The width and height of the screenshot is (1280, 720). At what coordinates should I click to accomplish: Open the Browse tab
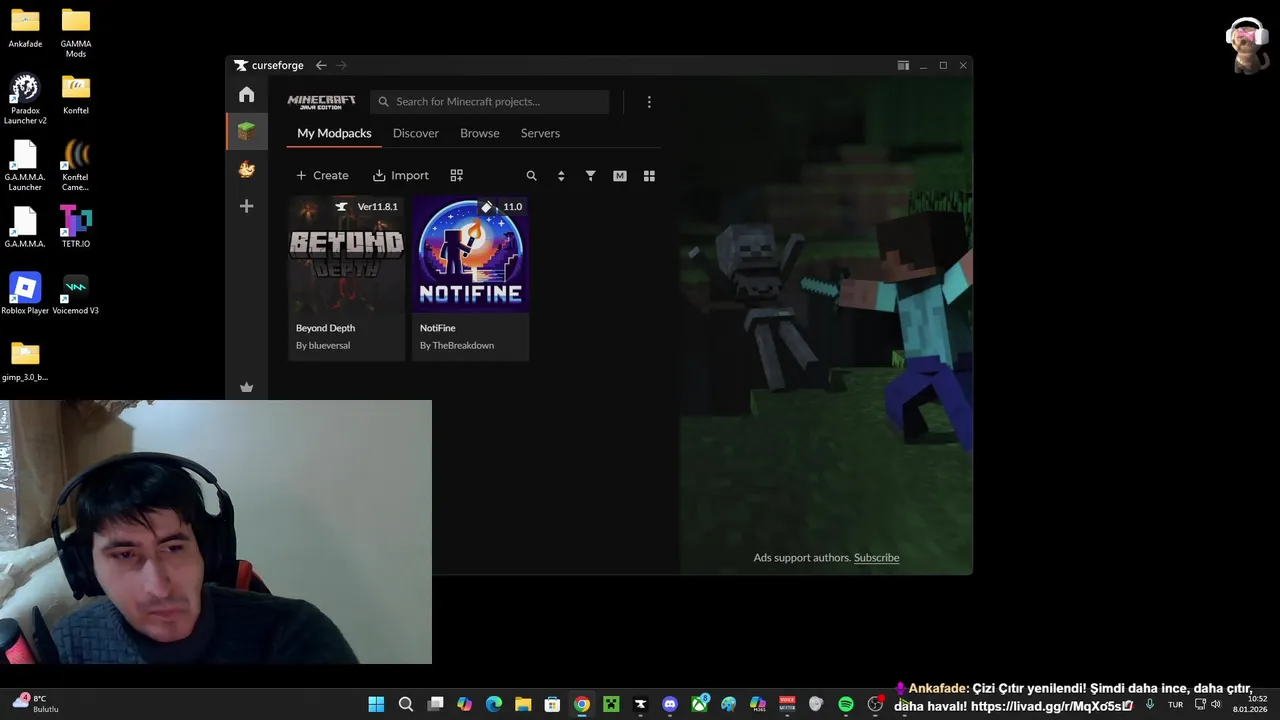point(480,133)
